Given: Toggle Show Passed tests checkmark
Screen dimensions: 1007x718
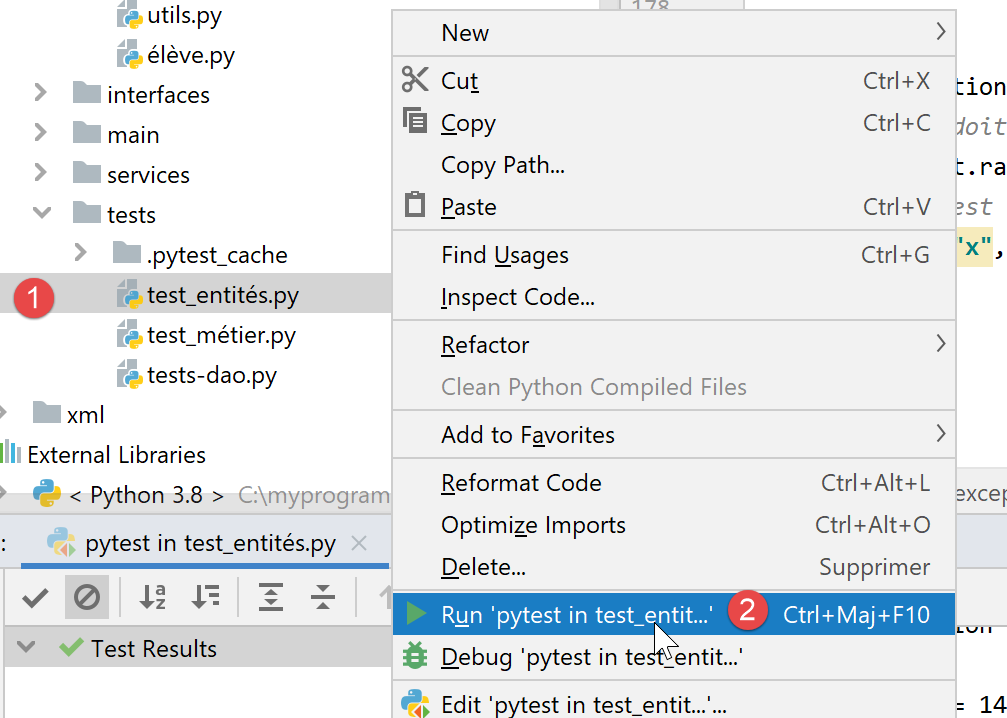Looking at the screenshot, I should coord(35,598).
